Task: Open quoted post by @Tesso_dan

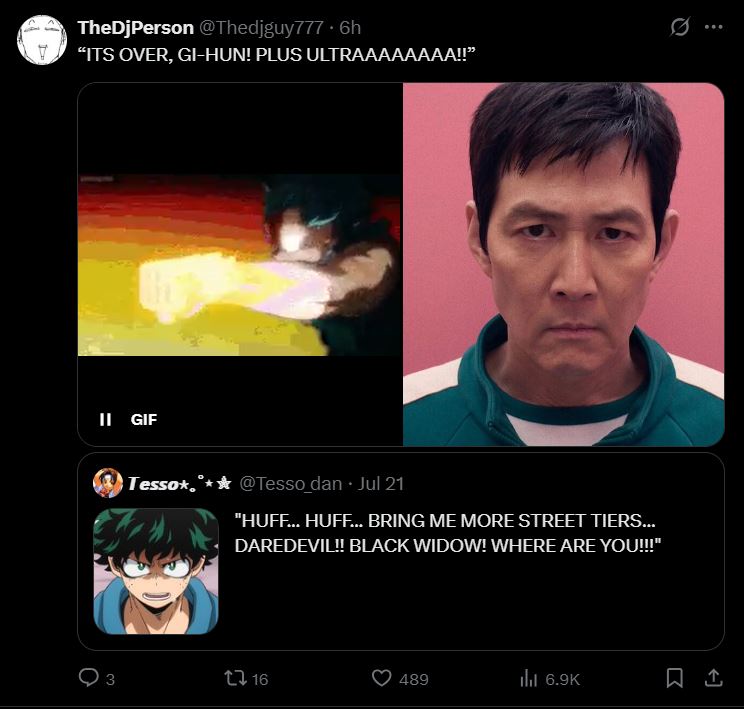Action: [400, 551]
